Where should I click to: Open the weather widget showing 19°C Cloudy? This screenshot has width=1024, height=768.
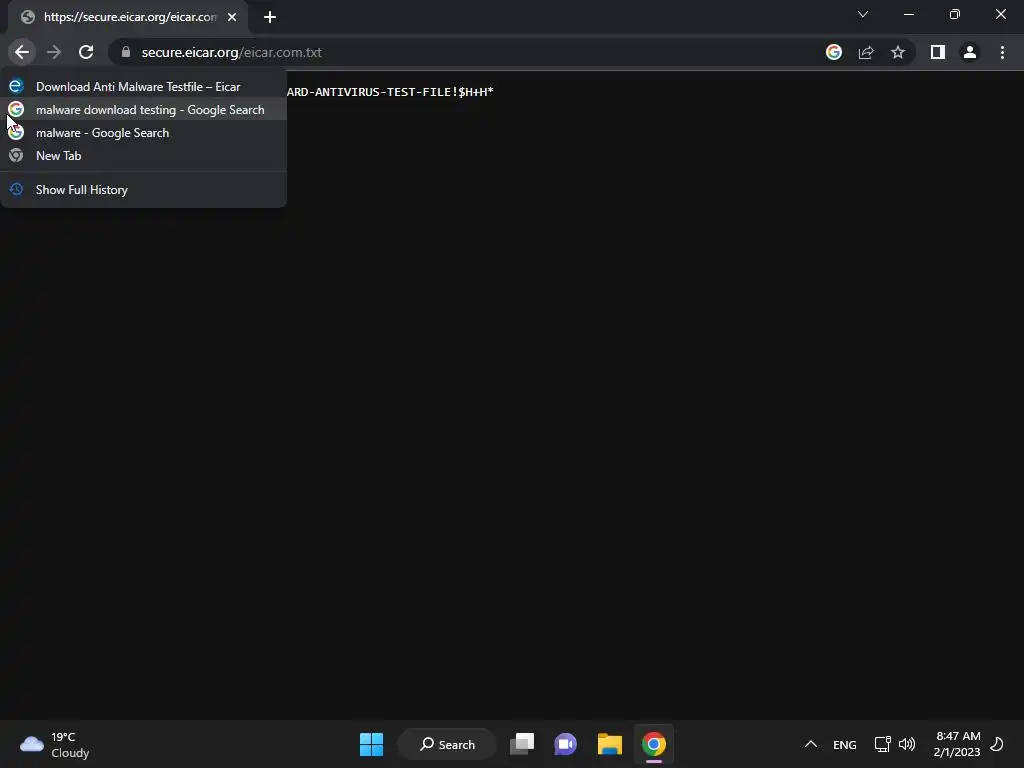55,744
